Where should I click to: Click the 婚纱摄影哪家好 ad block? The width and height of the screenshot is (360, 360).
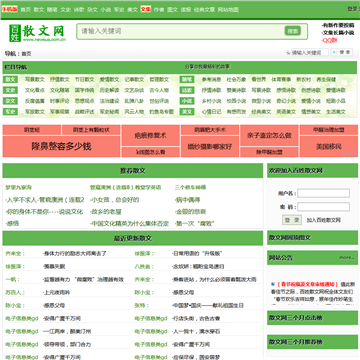coord(210,146)
